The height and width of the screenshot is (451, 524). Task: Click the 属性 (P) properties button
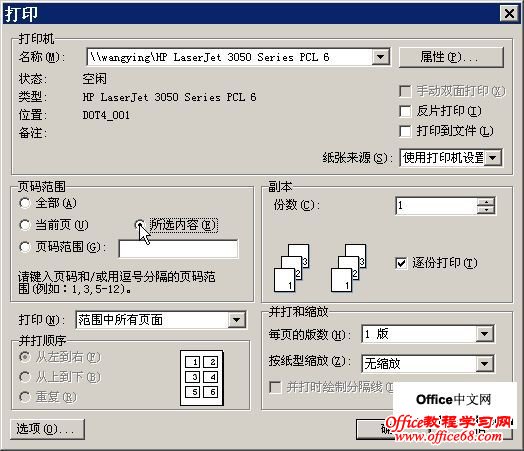point(451,57)
